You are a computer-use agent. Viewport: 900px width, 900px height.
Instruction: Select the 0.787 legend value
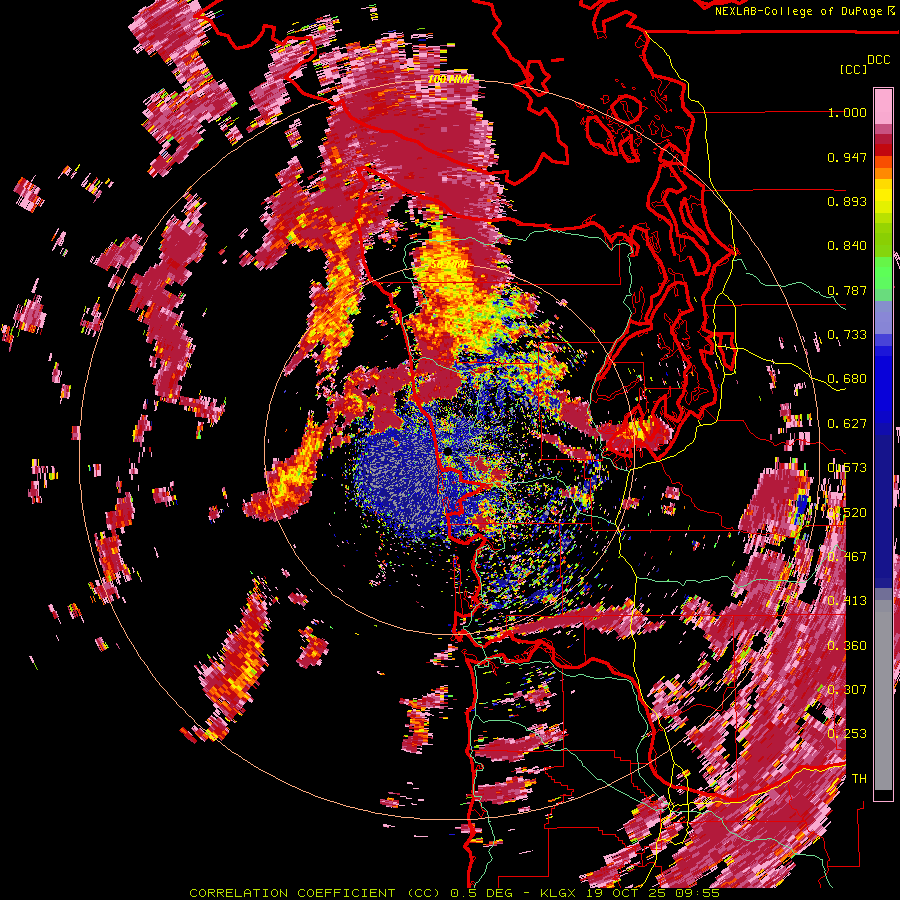[847, 290]
